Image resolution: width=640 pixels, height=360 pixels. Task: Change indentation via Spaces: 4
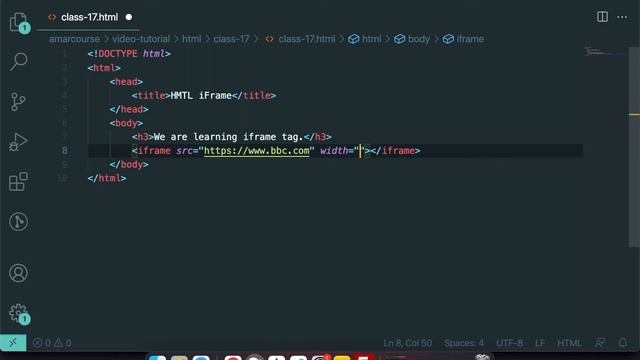[x=464, y=343]
